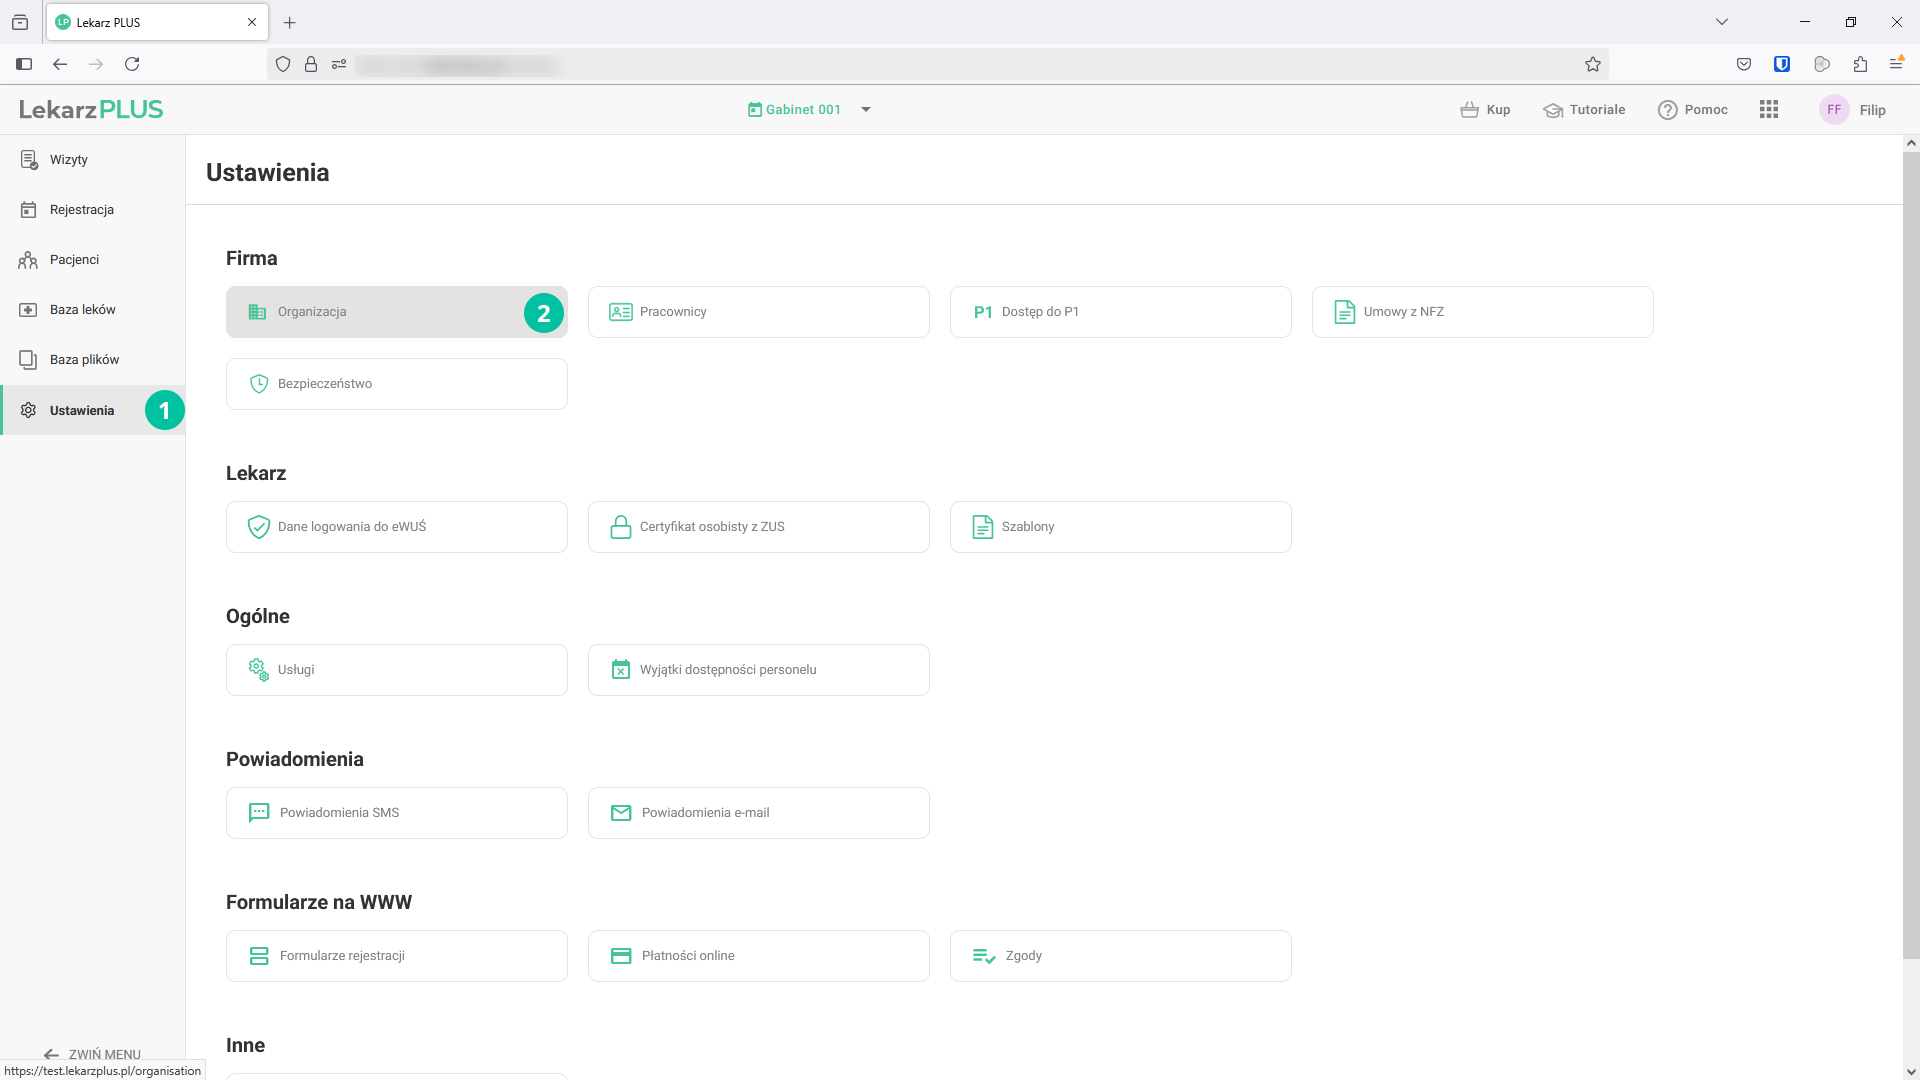Click the Kup basket icon
Viewport: 1920px width, 1080px height.
pos(1469,110)
